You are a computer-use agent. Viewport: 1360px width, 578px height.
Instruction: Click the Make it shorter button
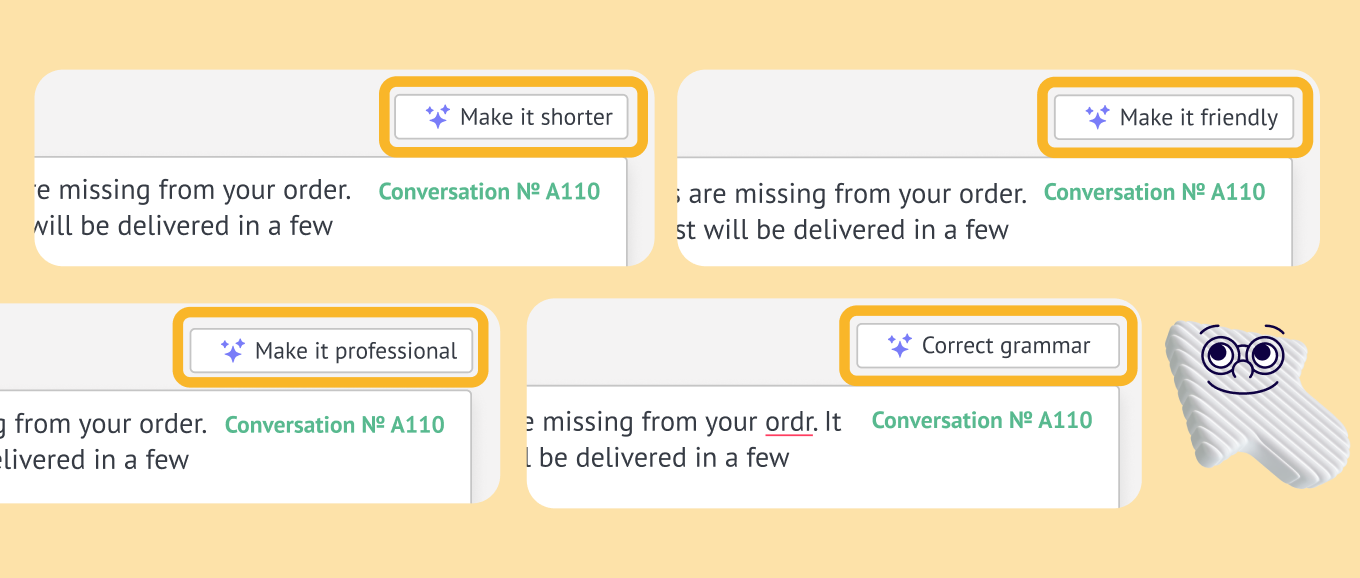point(511,117)
